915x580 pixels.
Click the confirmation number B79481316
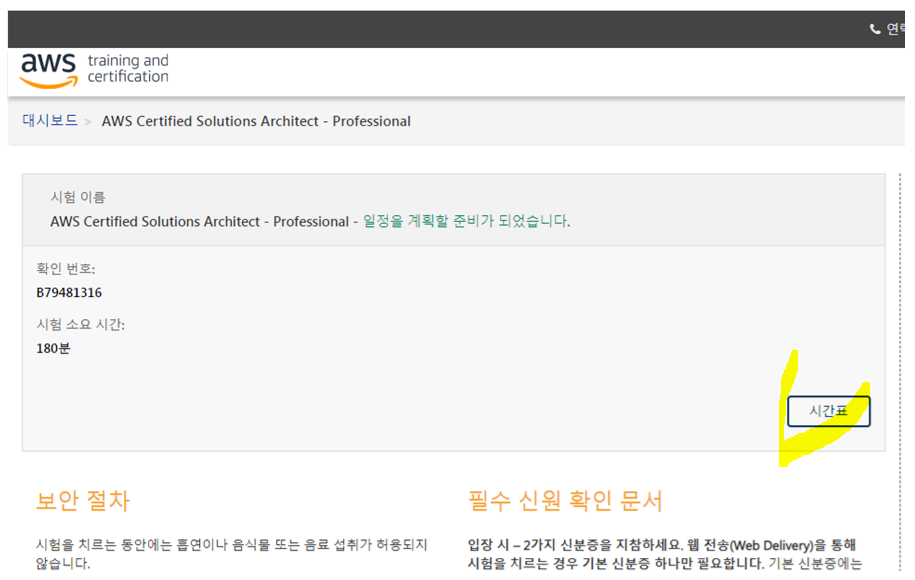coord(69,292)
